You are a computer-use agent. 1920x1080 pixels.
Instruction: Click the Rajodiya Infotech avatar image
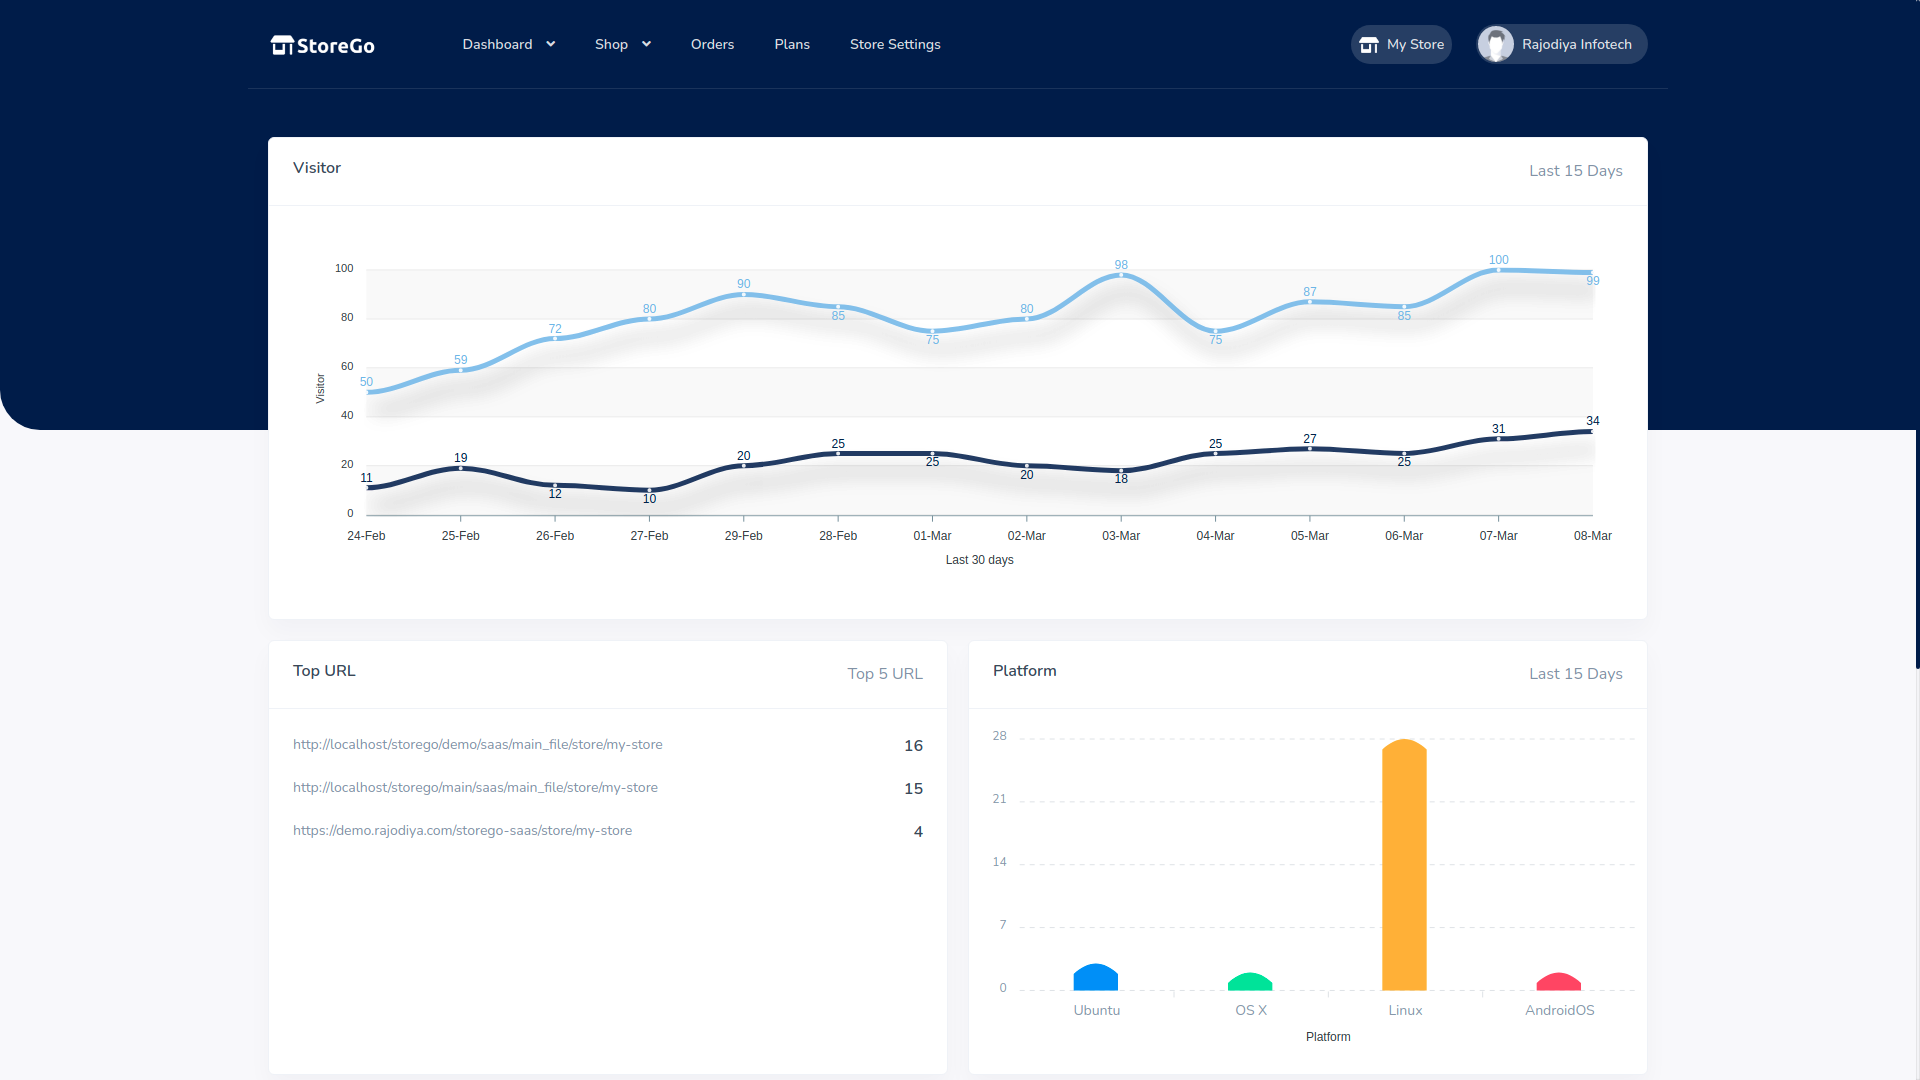1496,44
